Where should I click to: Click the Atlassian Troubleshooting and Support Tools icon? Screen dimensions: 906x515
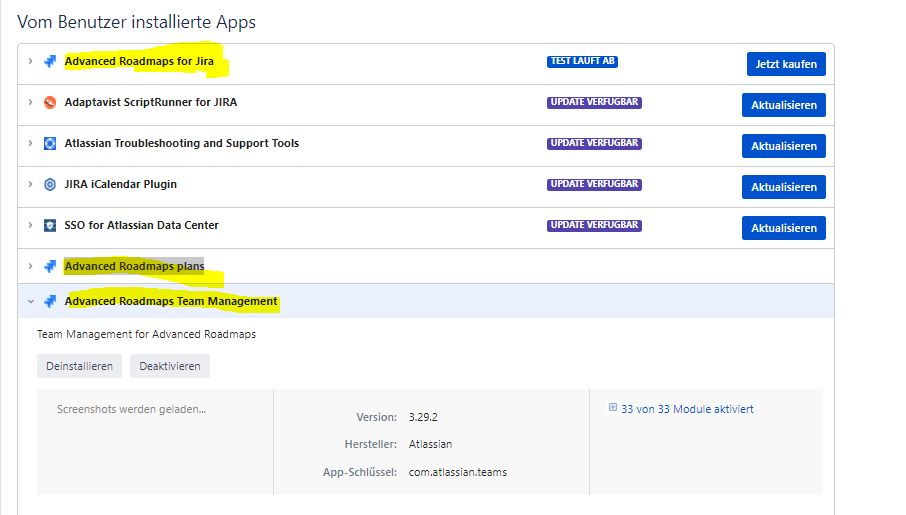coord(50,143)
